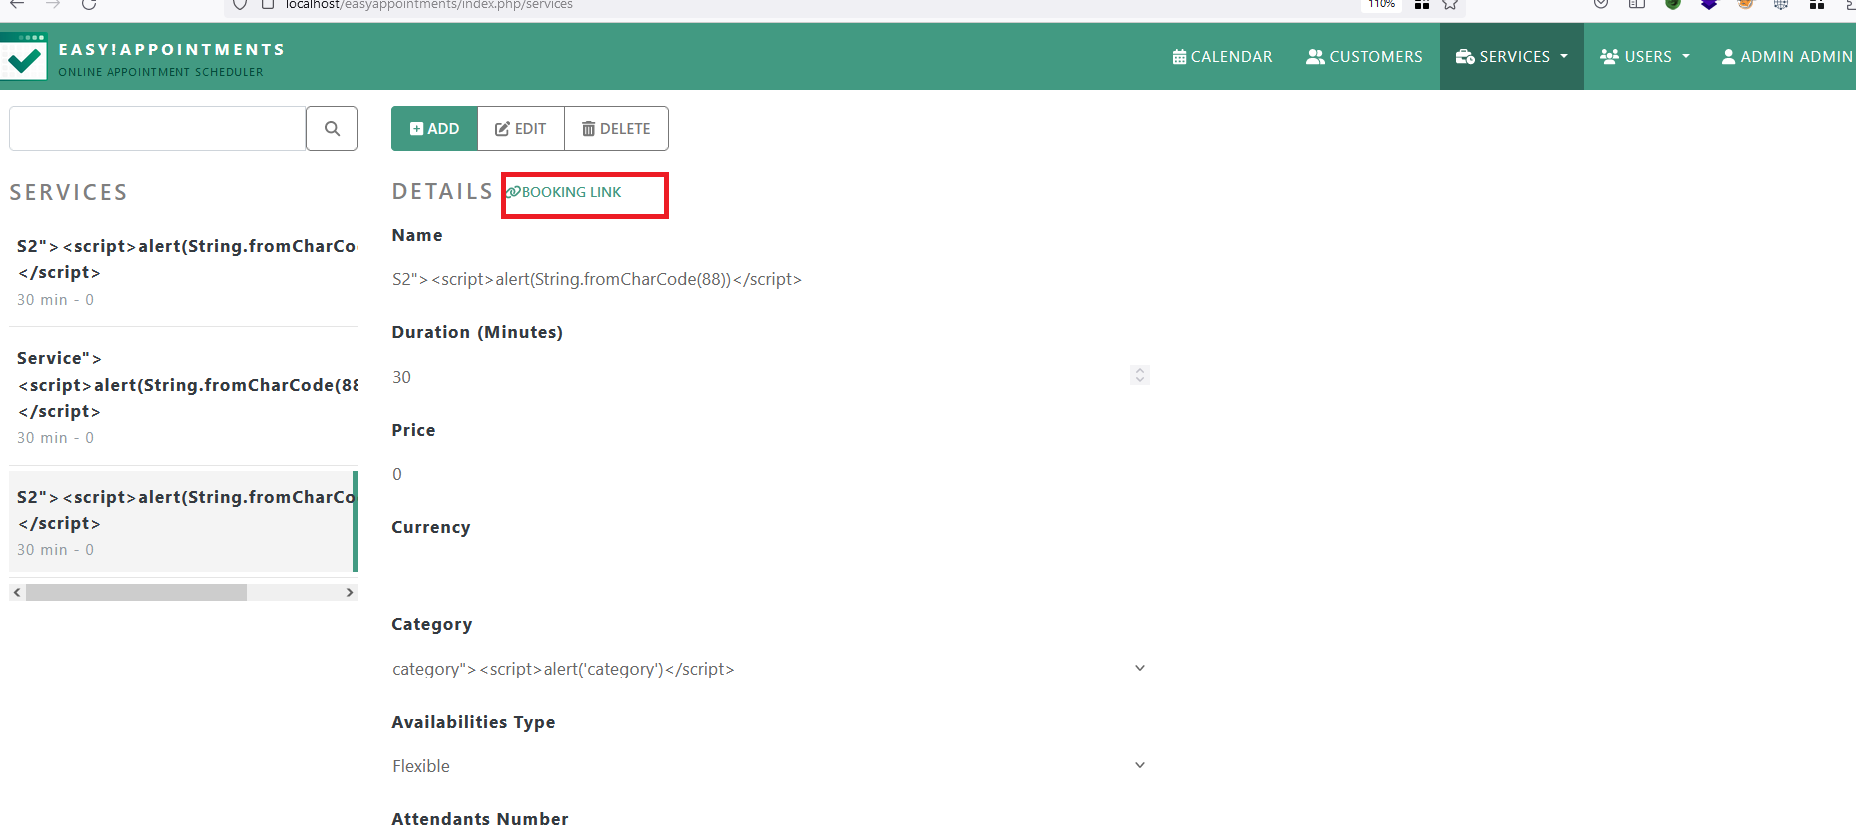Image resolution: width=1856 pixels, height=836 pixels.
Task: Click the 'SERVICES' sidebar heading
Action: click(68, 192)
